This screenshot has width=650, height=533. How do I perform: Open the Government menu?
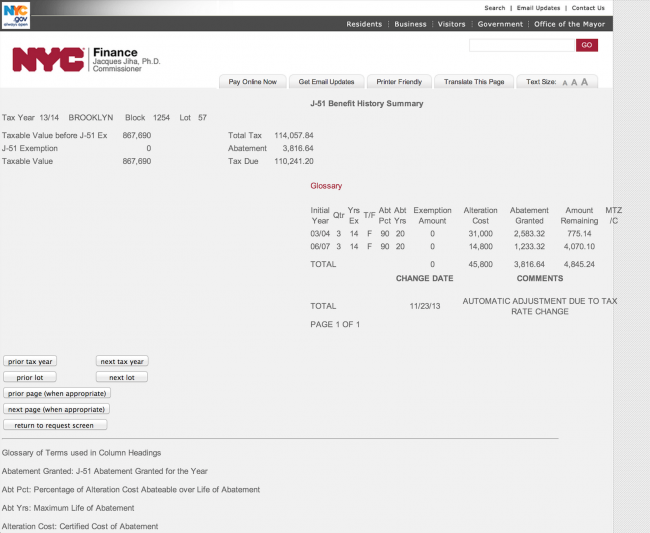[500, 24]
